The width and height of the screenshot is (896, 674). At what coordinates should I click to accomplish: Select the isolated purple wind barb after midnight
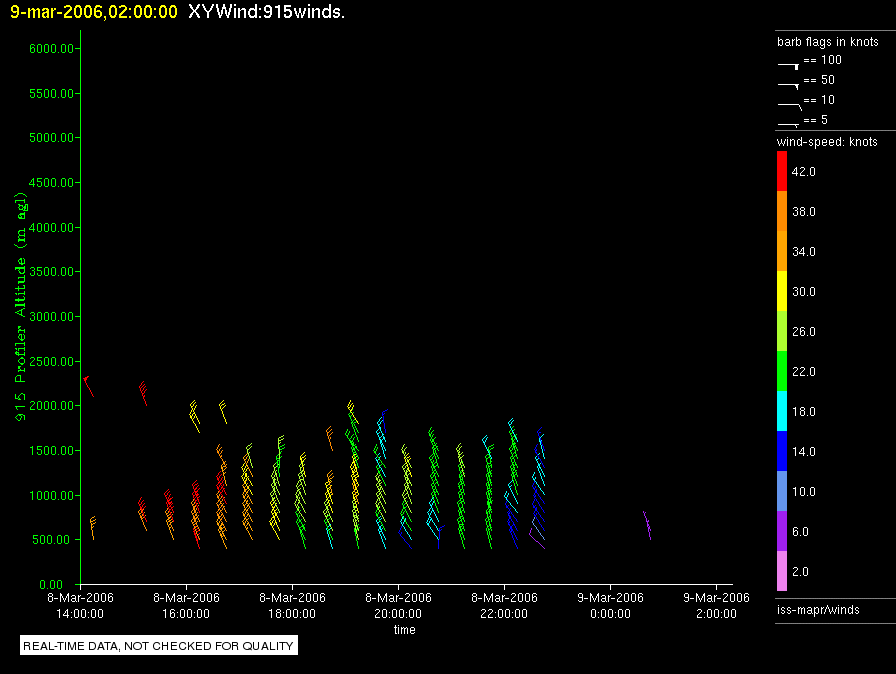pyautogui.click(x=647, y=524)
